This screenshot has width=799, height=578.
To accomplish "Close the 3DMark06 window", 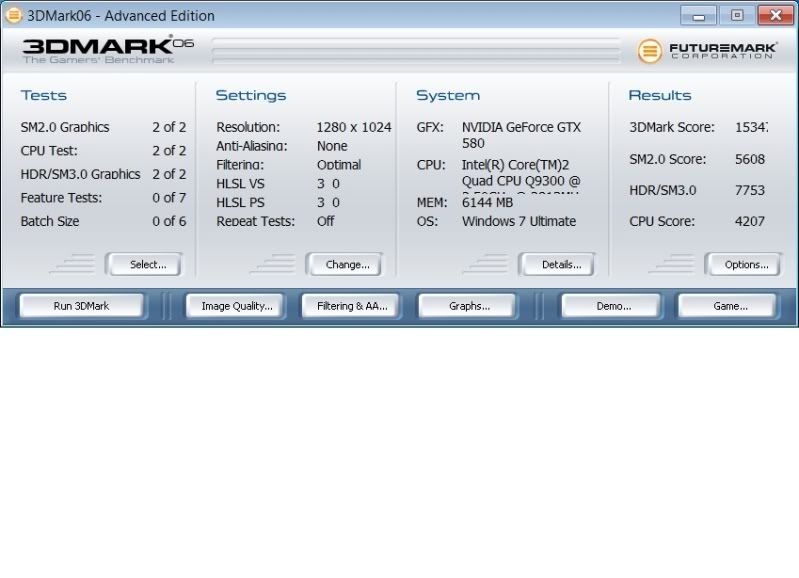I will tap(775, 16).
